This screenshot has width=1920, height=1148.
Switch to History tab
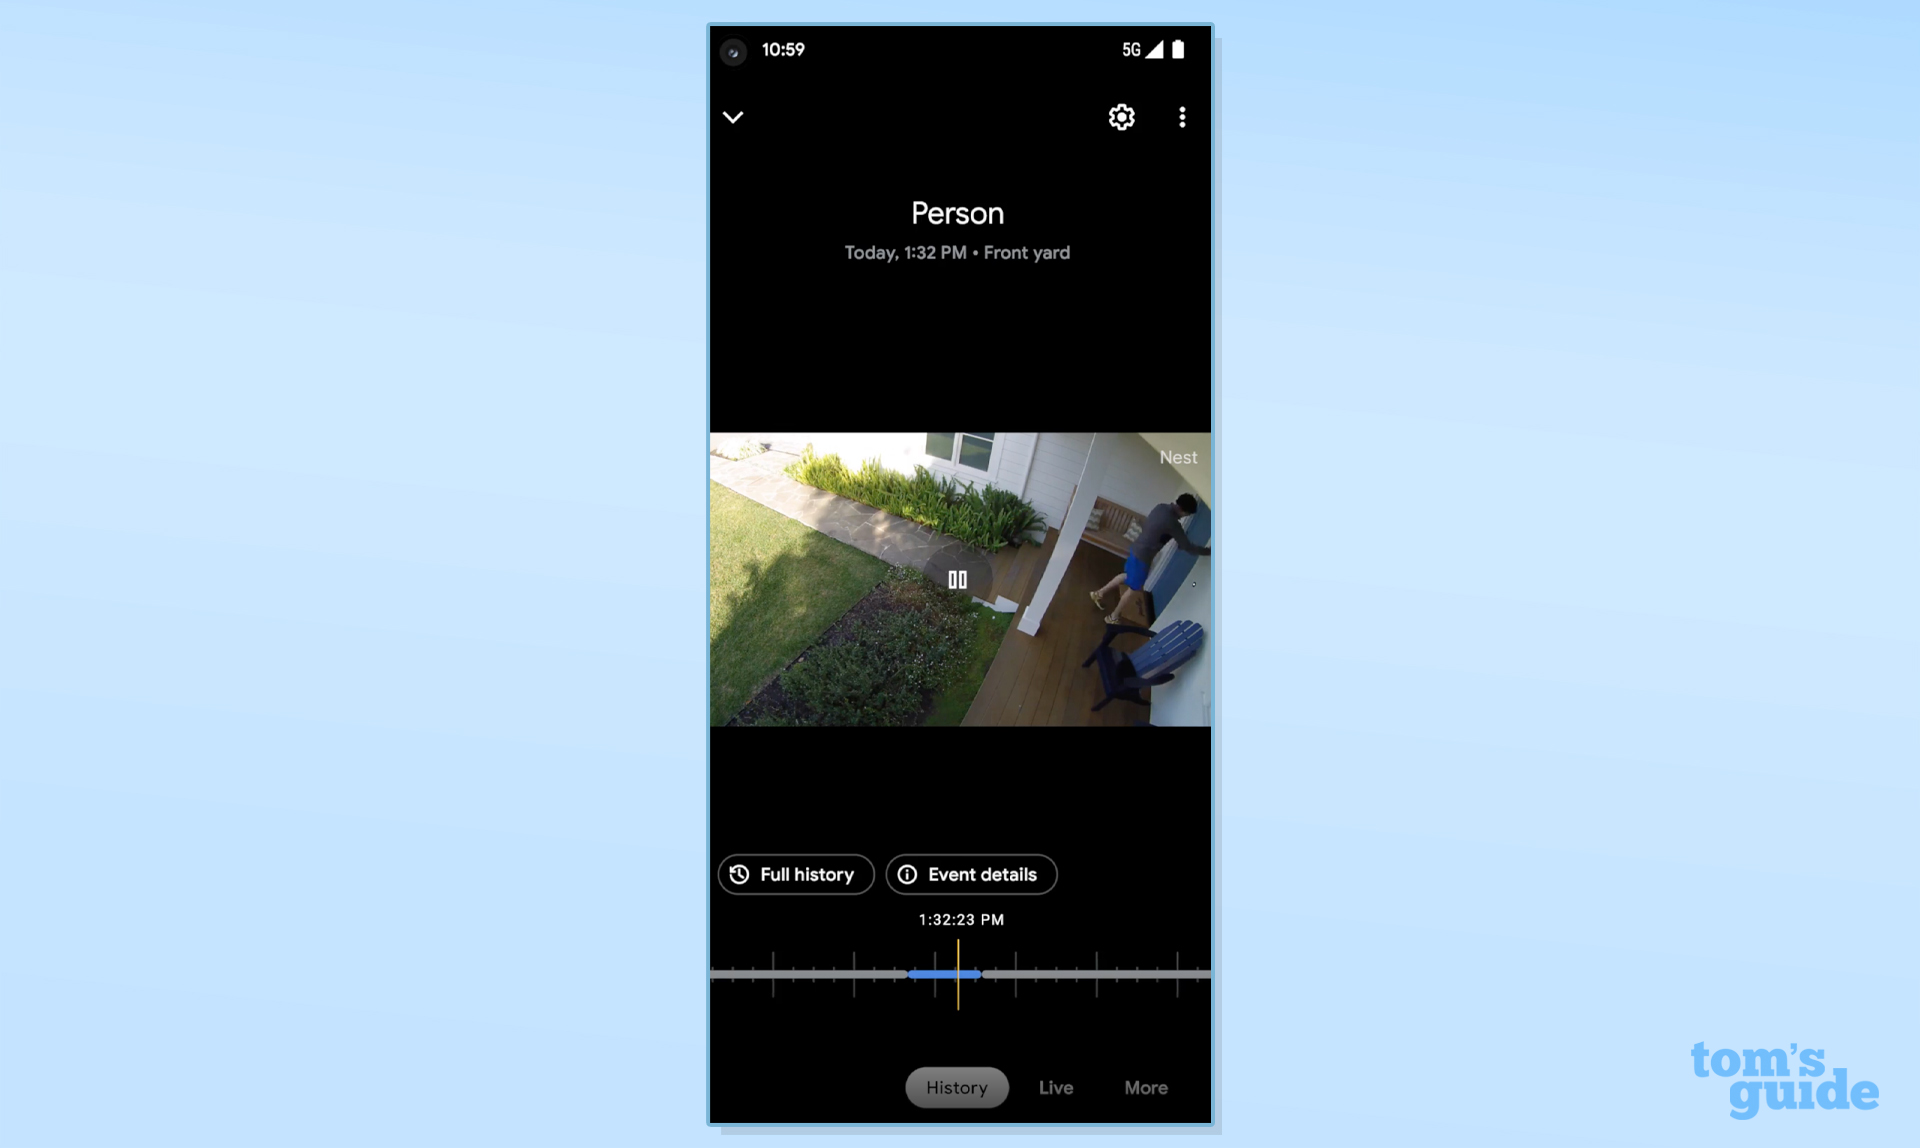[x=957, y=1086]
